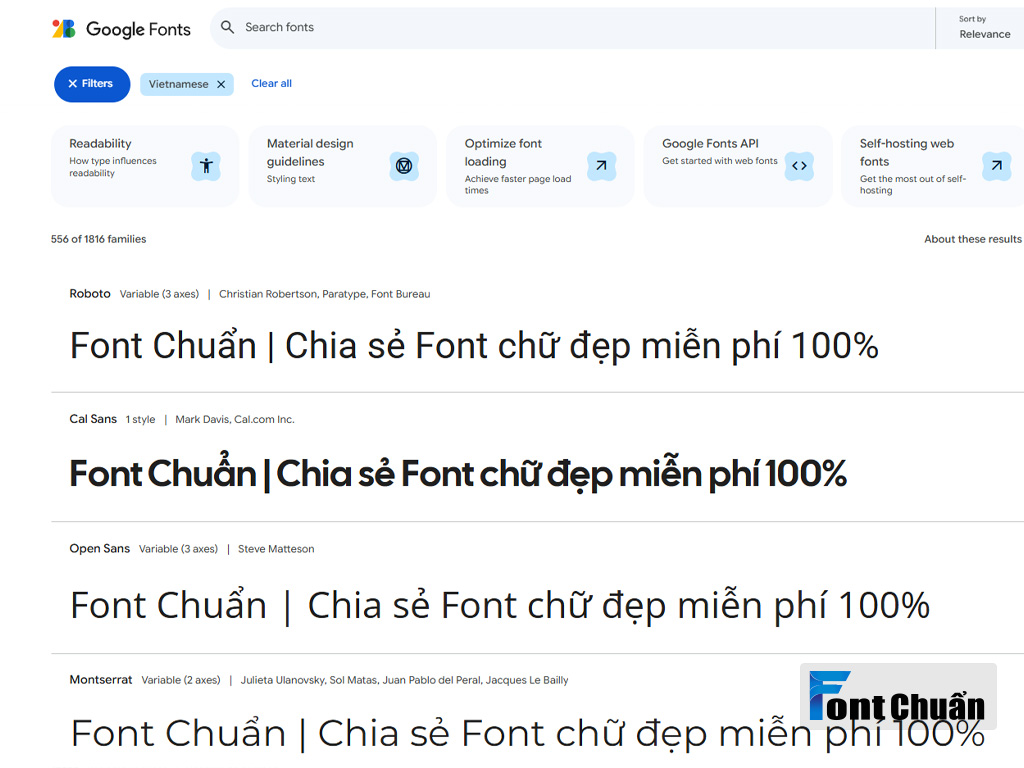Screen dimensions: 1024x768
Task: Open the Open Sans font family
Action: (x=99, y=549)
